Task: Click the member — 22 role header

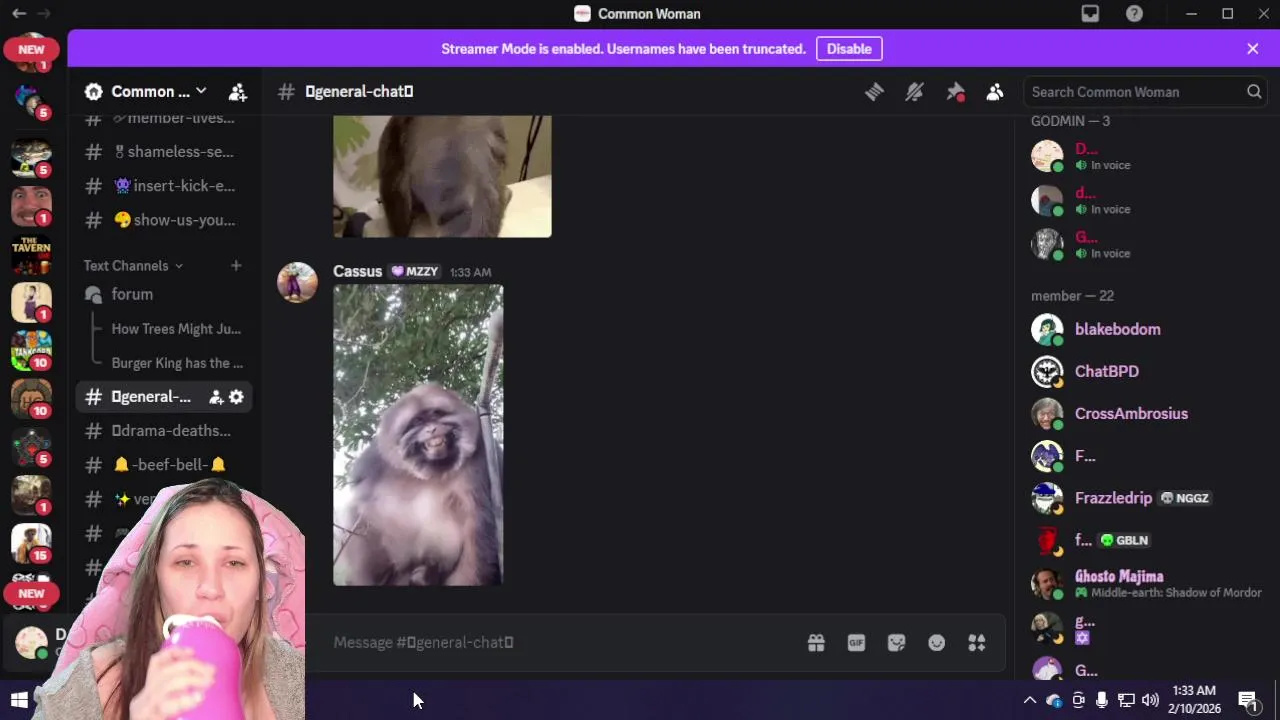Action: point(1072,296)
